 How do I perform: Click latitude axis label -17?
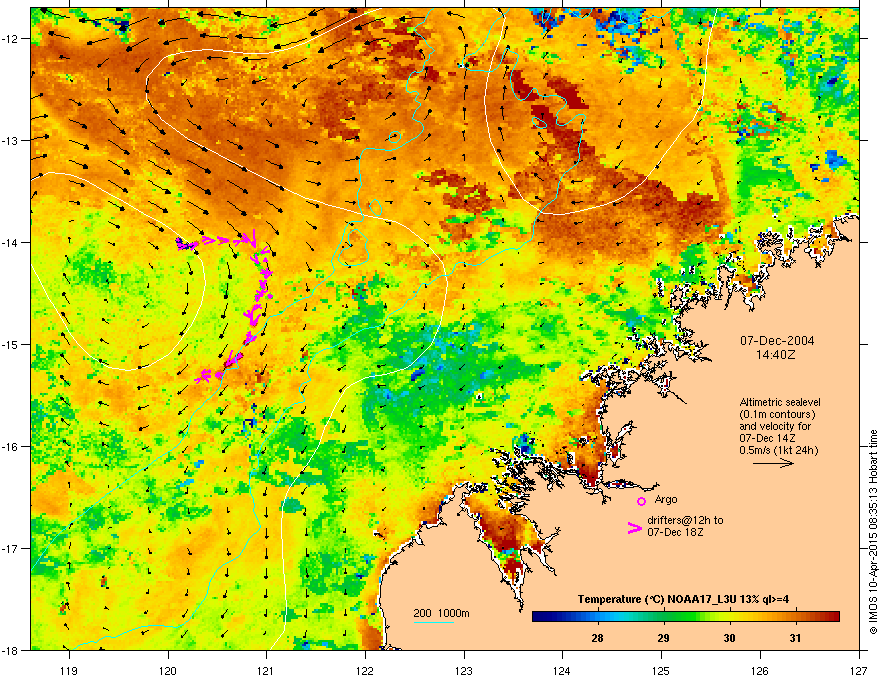[10, 548]
